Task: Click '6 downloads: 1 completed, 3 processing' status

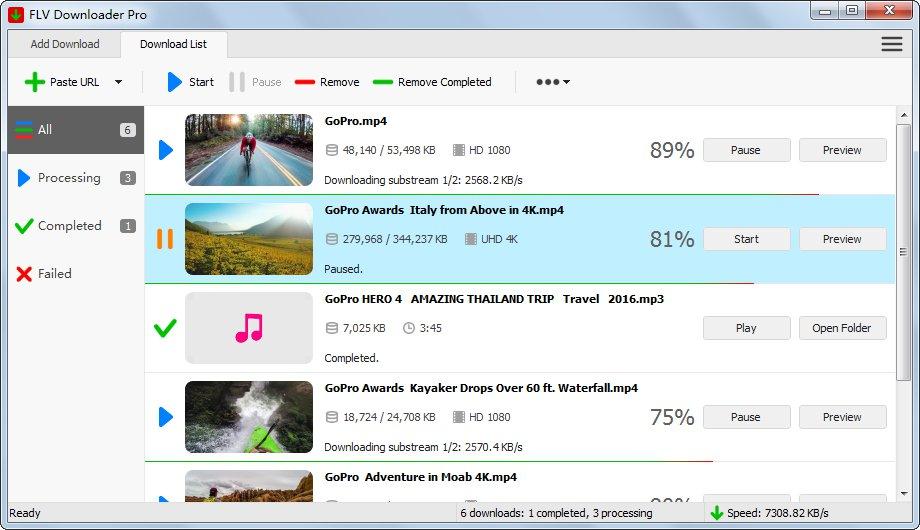Action: [556, 513]
